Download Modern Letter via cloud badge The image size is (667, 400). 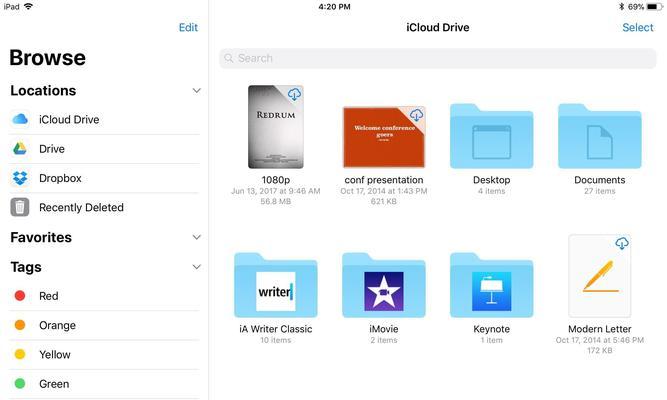point(622,243)
